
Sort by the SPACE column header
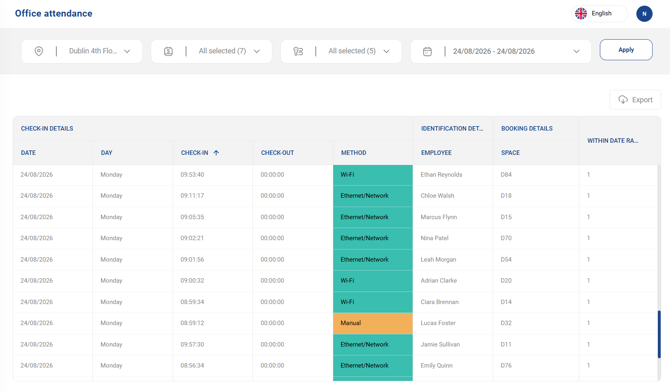[510, 153]
